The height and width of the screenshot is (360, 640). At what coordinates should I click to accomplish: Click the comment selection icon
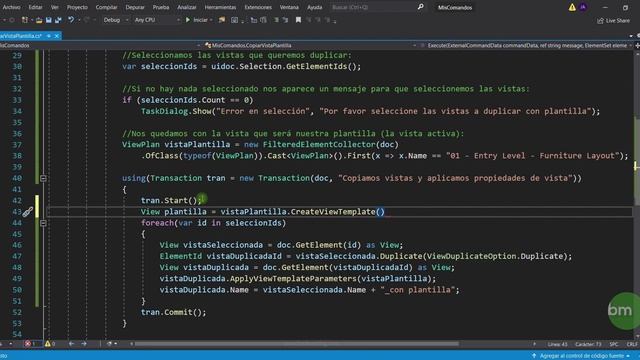276,20
